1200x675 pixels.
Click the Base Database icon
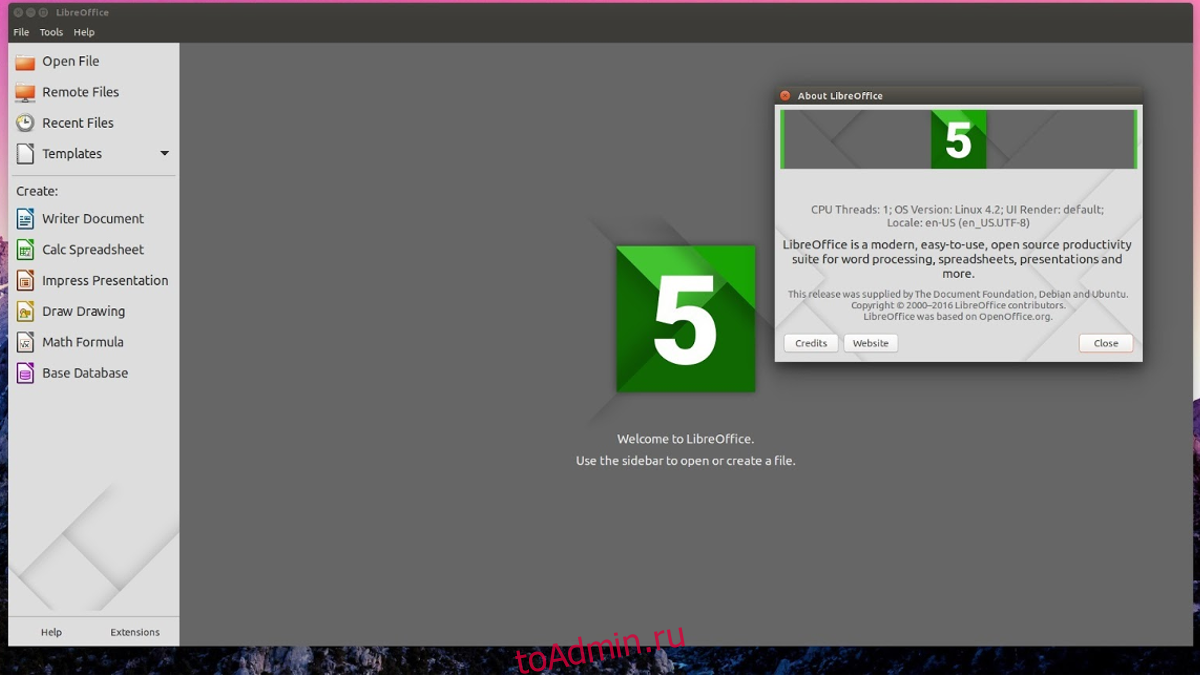[x=25, y=373]
